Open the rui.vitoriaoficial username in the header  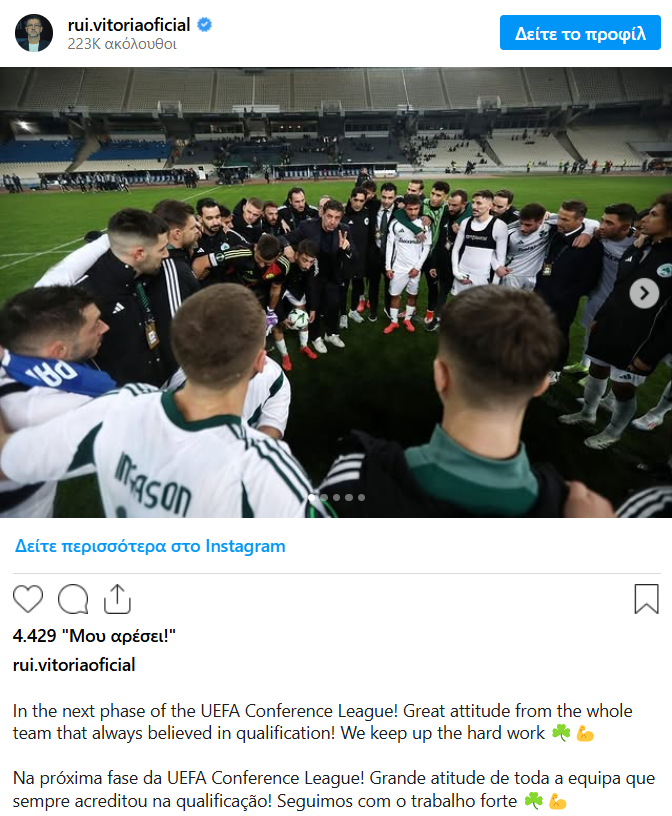129,25
